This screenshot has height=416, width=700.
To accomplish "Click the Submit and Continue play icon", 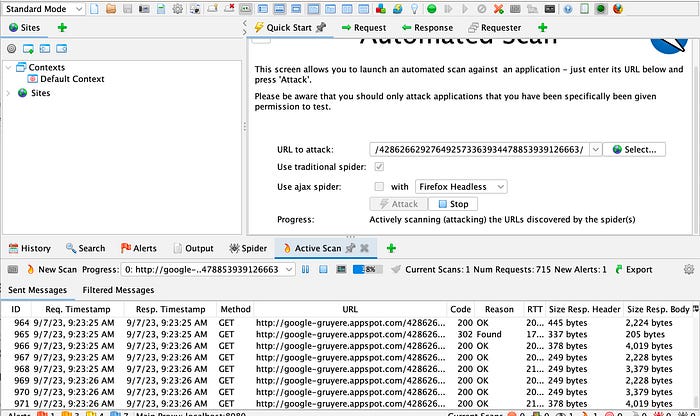I will point(465,8).
